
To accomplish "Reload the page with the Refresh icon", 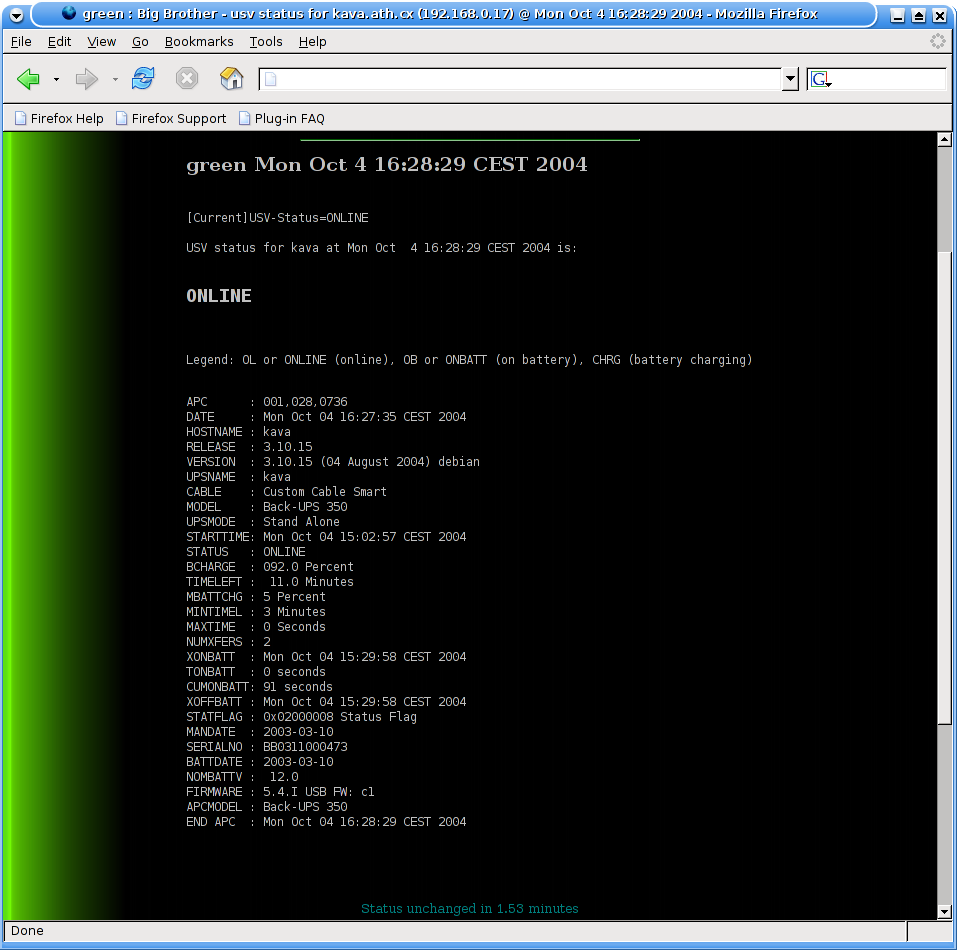I will [x=143, y=79].
